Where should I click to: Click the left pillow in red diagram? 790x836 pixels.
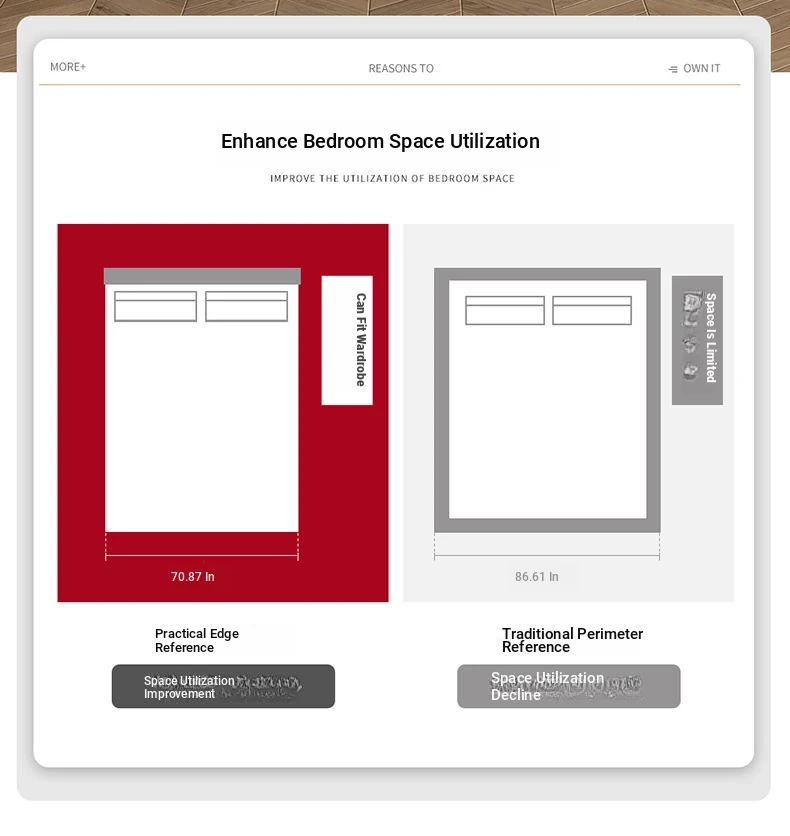click(155, 306)
